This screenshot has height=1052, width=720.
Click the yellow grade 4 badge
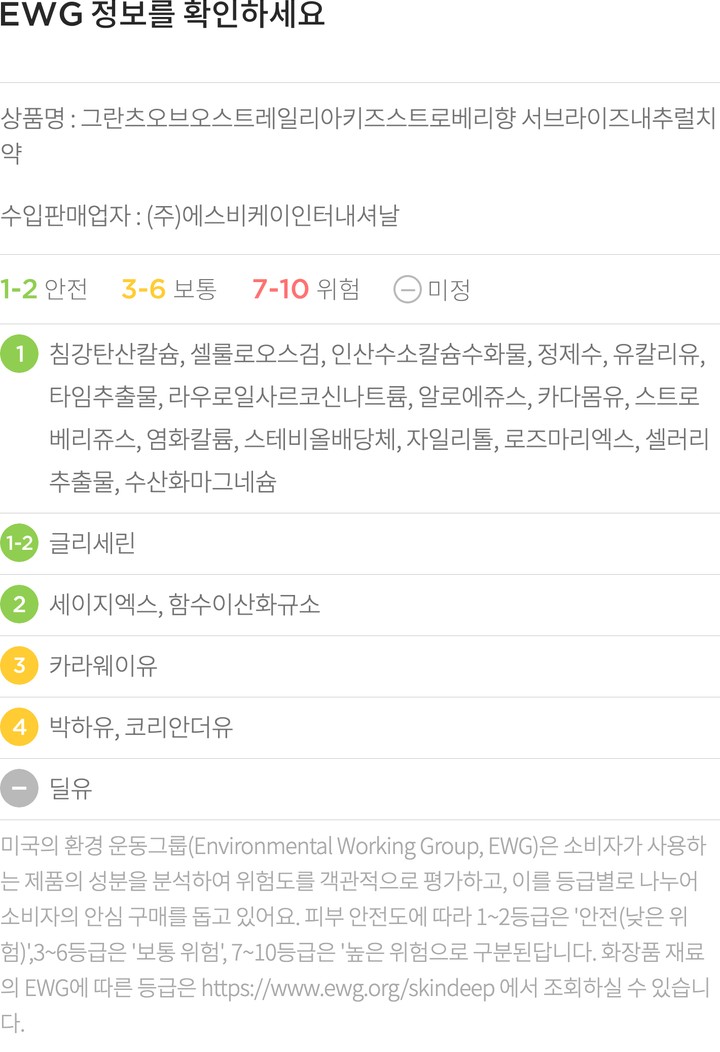point(19,727)
